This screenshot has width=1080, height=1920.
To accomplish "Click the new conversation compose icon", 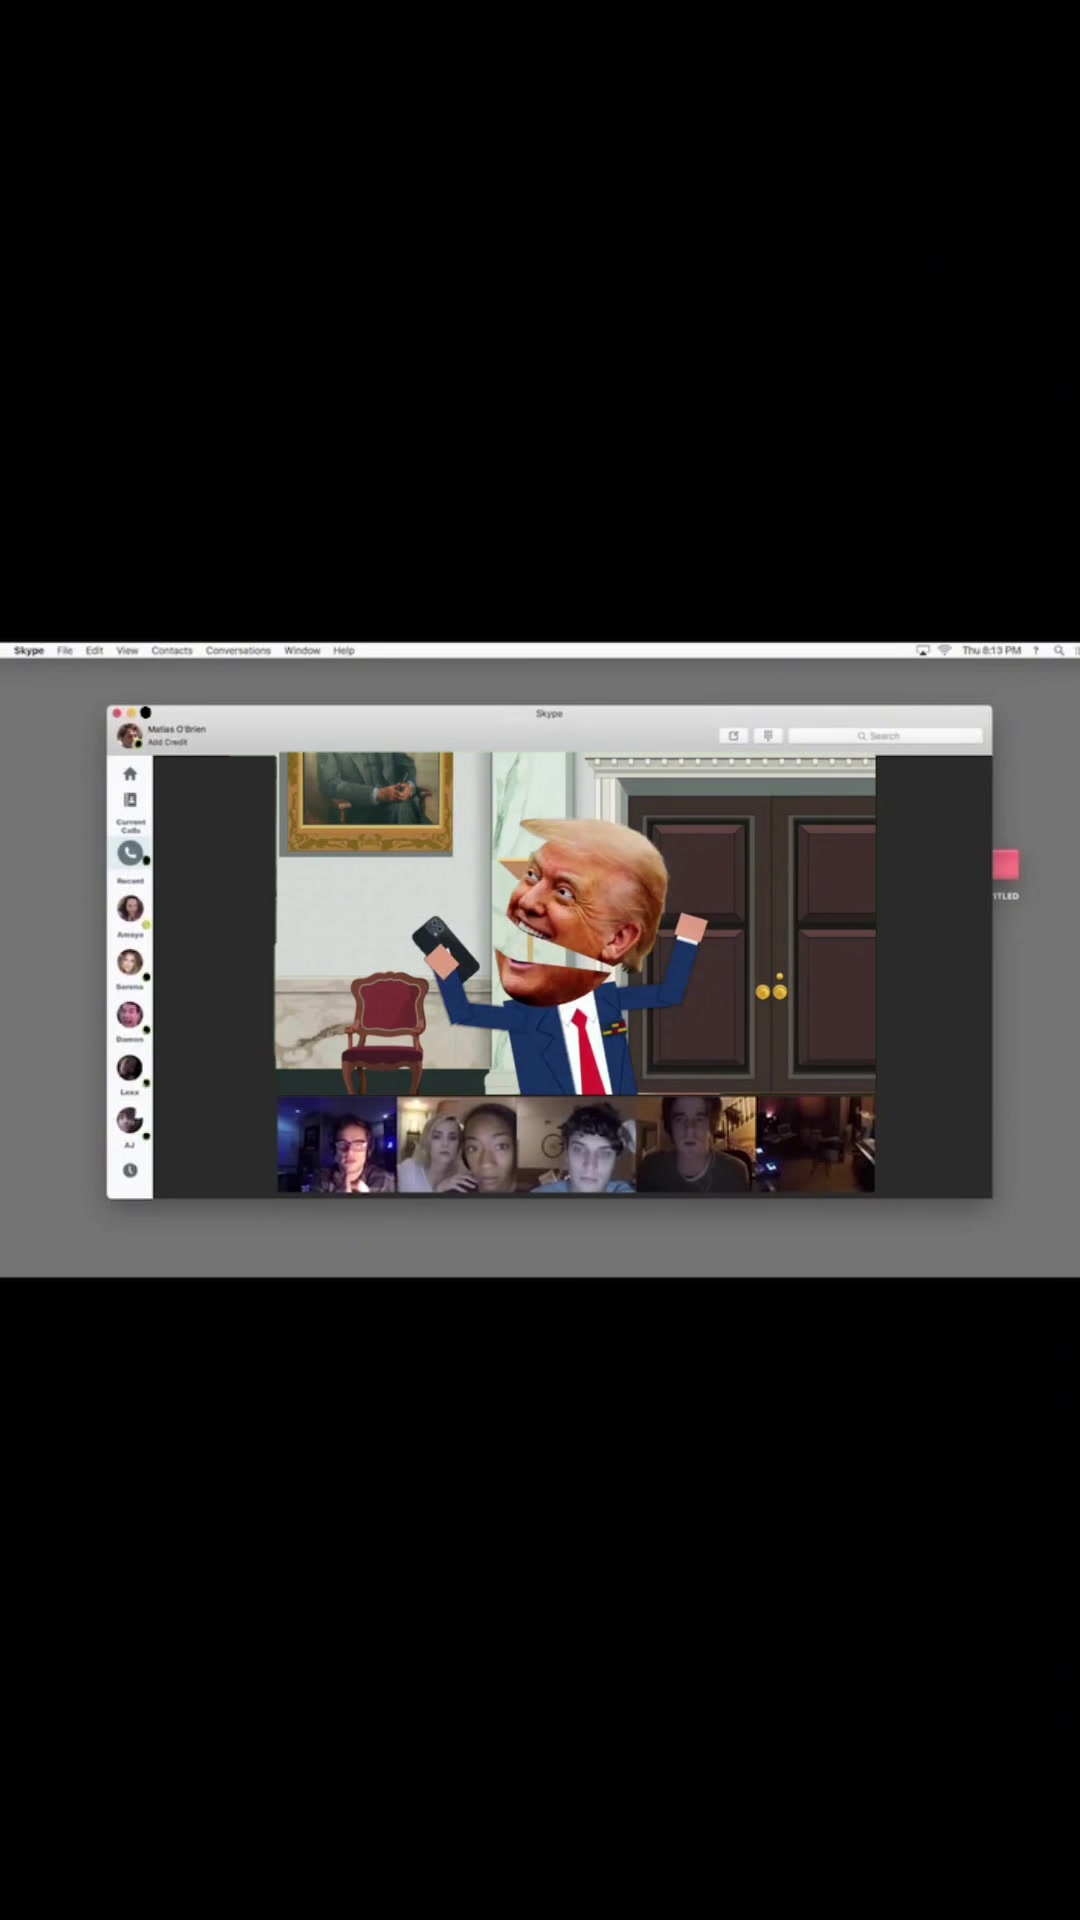I will click(x=734, y=735).
